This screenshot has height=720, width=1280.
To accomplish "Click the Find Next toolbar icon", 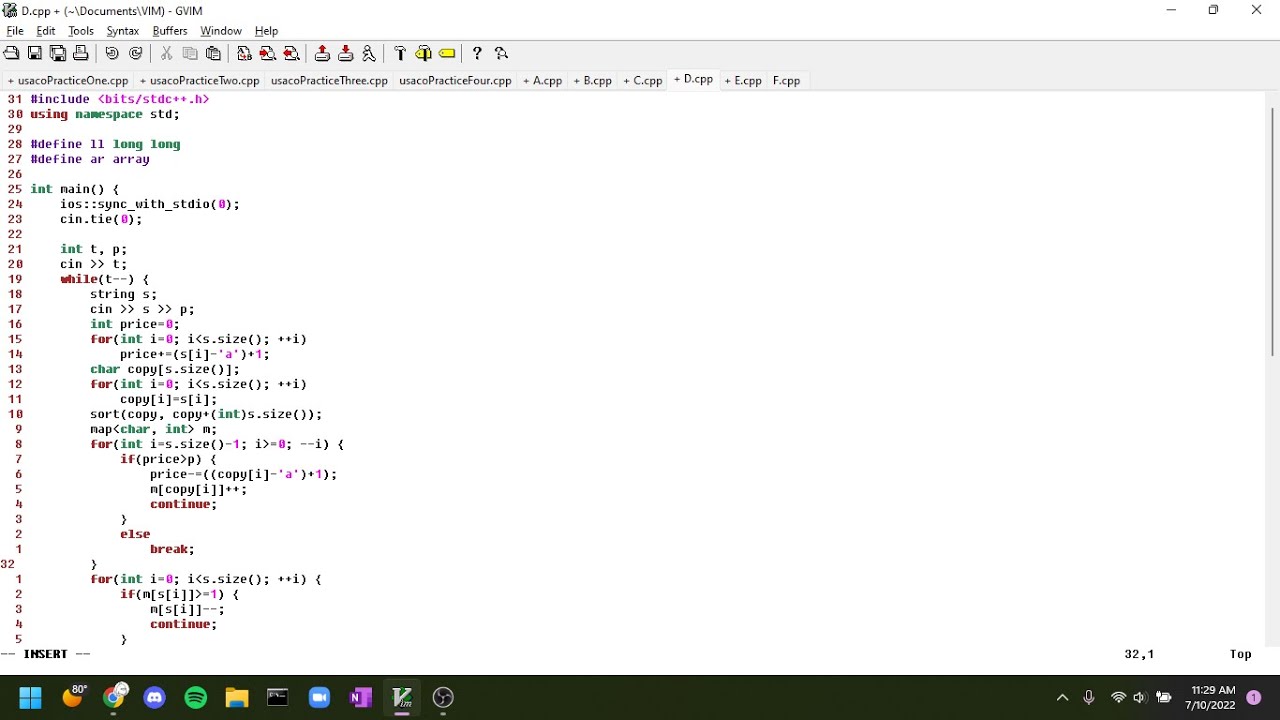I will point(268,53).
